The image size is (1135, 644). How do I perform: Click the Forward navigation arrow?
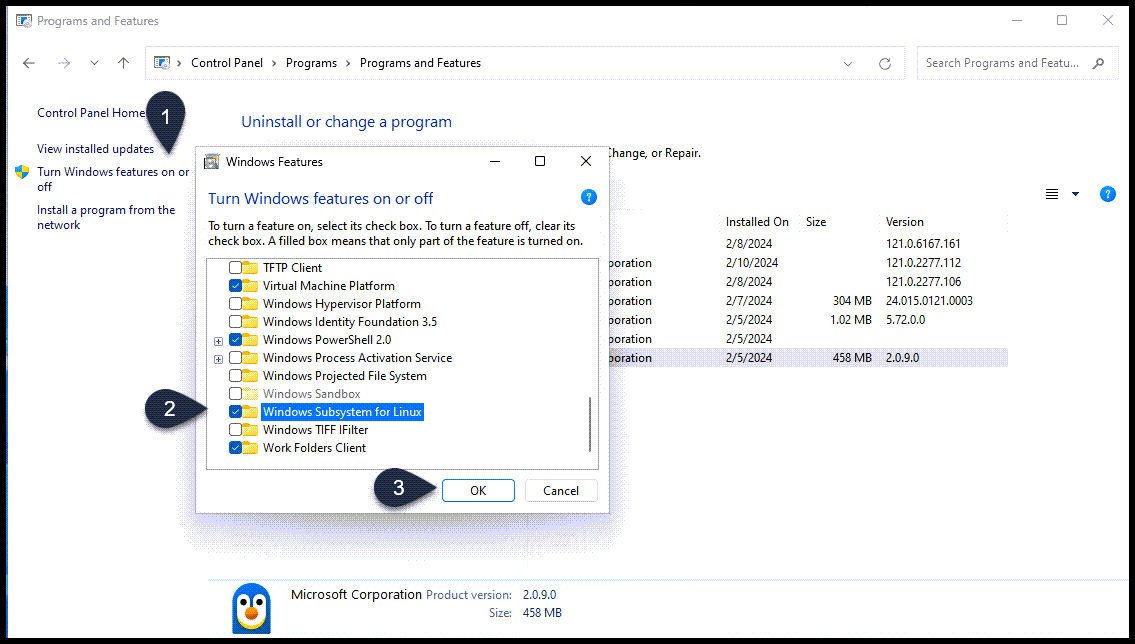pyautogui.click(x=64, y=63)
